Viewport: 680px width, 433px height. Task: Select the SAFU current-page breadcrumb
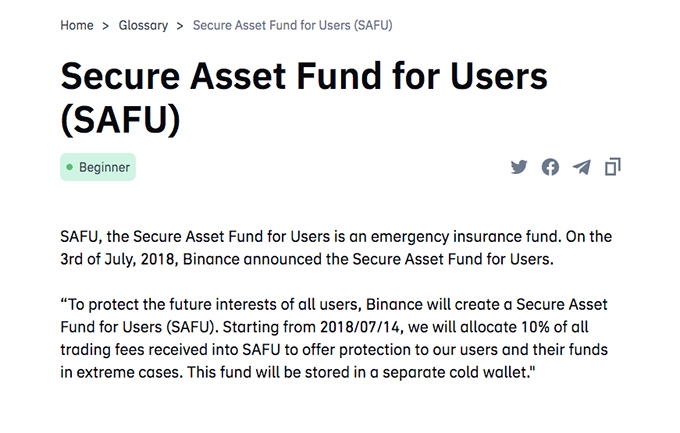point(292,25)
